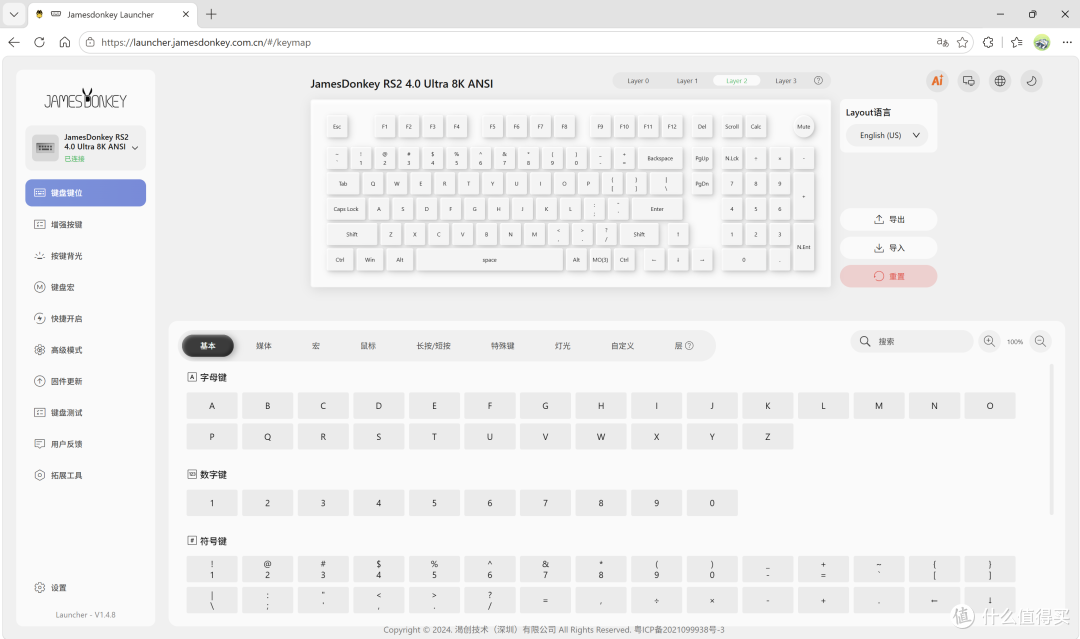This screenshot has width=1080, height=639.
Task: Click the browser refresh button
Action: 39,42
